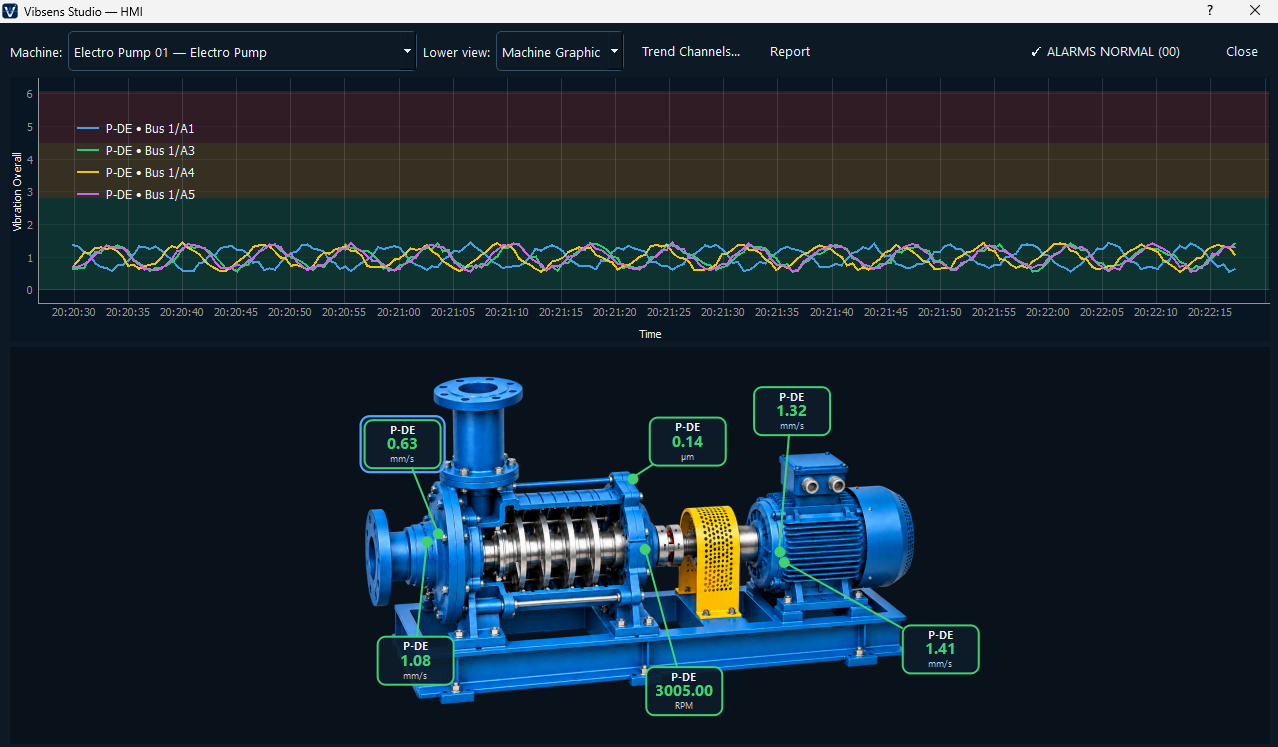Viewport: 1278px width, 747px height.
Task: Select the 0.14 µm P-DE sensor tag
Action: pyautogui.click(x=687, y=442)
